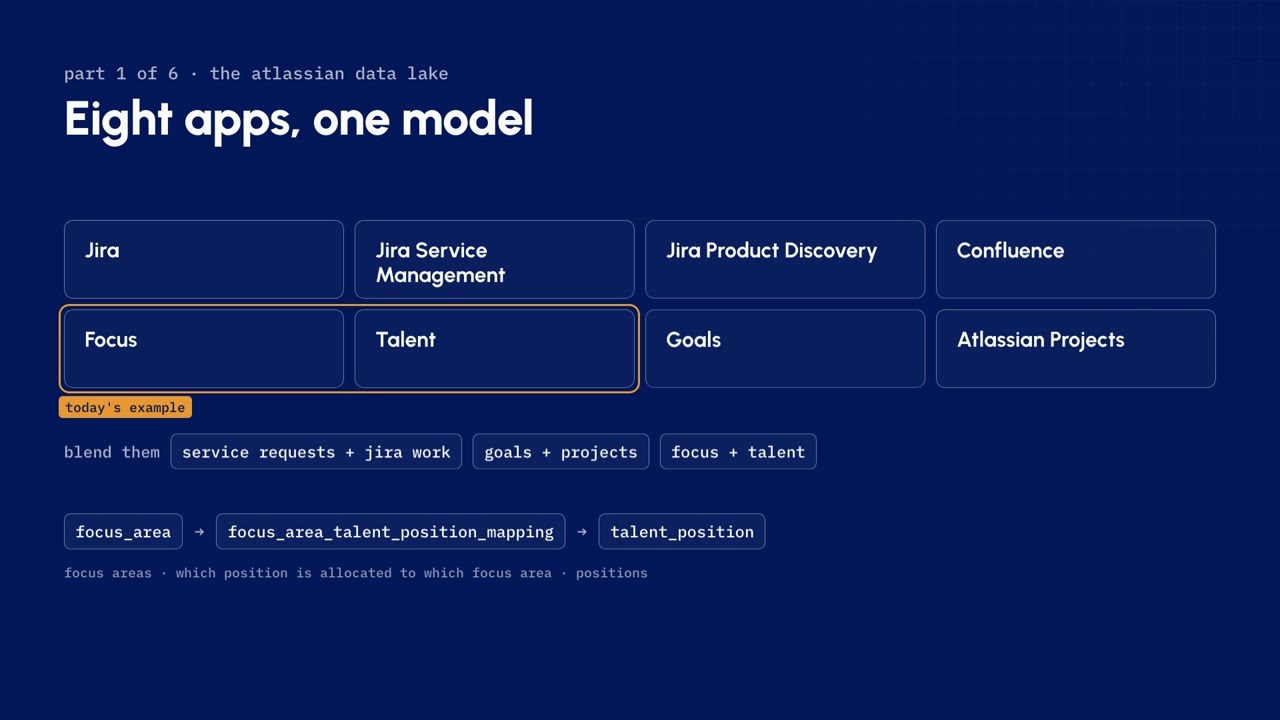The height and width of the screenshot is (720, 1280).
Task: Open the Jira Product Discovery card
Action: coord(785,259)
